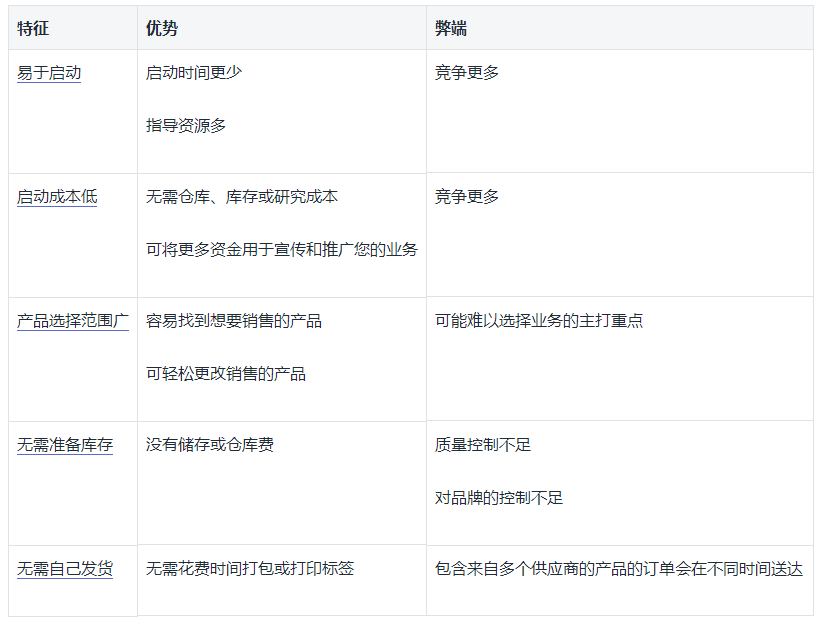Viewport: 823px width, 624px height.
Task: Click the text 启动时间更少
Action: pyautogui.click(x=193, y=71)
